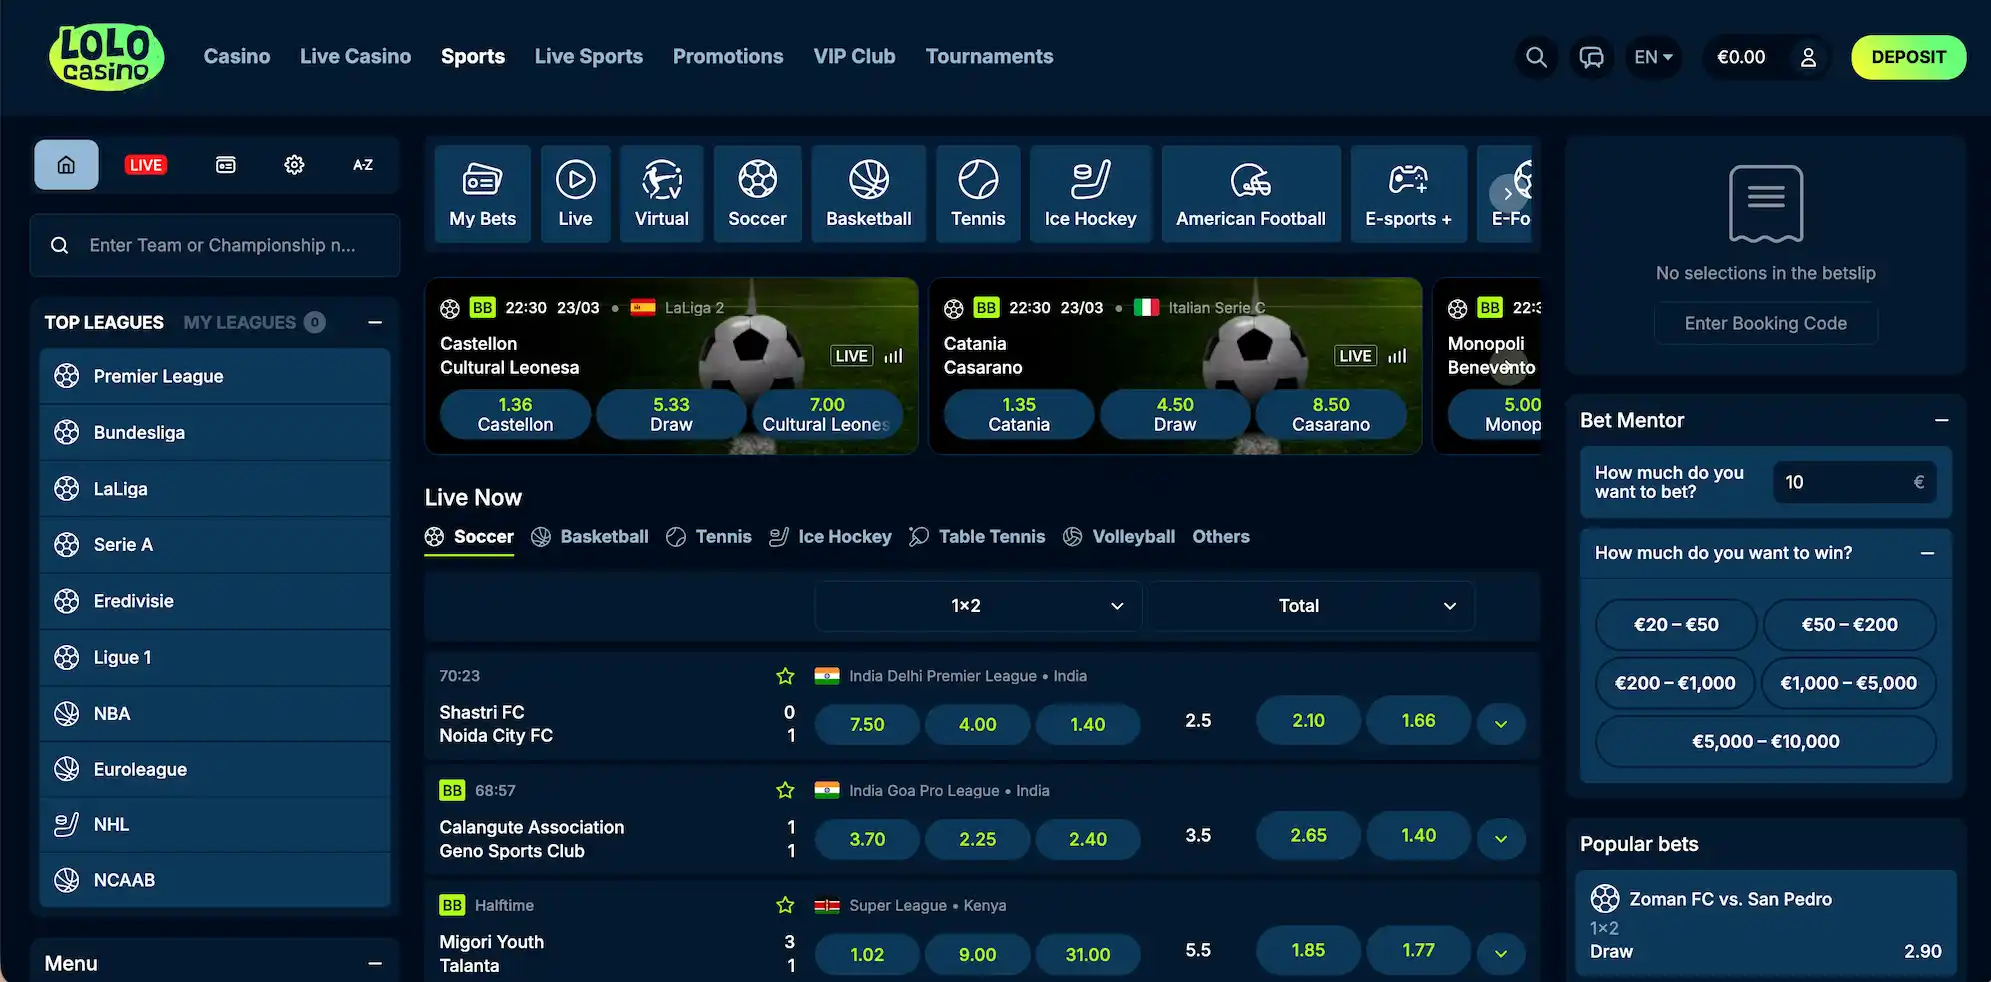Select the Basketball sport tile

pyautogui.click(x=869, y=194)
